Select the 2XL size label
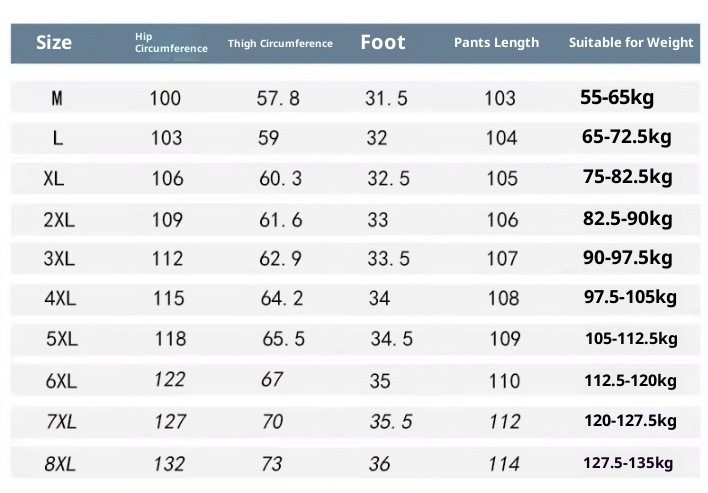Screen dimensions: 708x493 pyautogui.click(x=58, y=219)
